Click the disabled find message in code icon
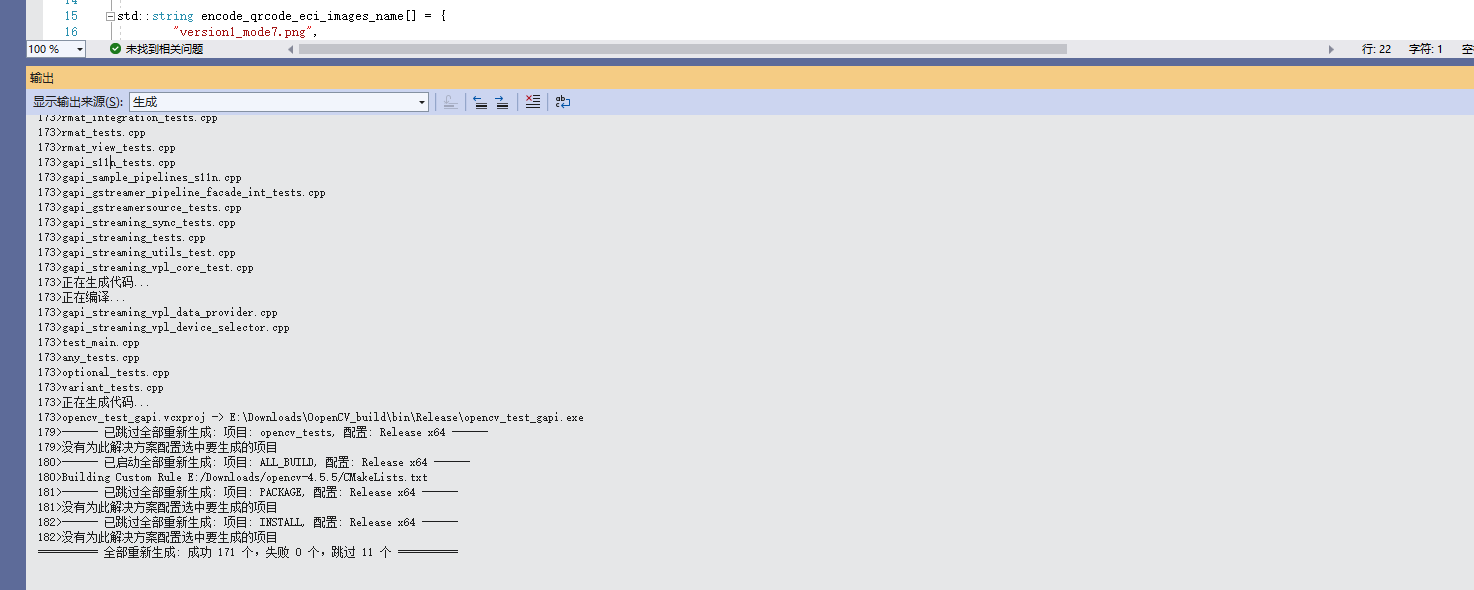Viewport: 1474px width, 590px height. (451, 102)
